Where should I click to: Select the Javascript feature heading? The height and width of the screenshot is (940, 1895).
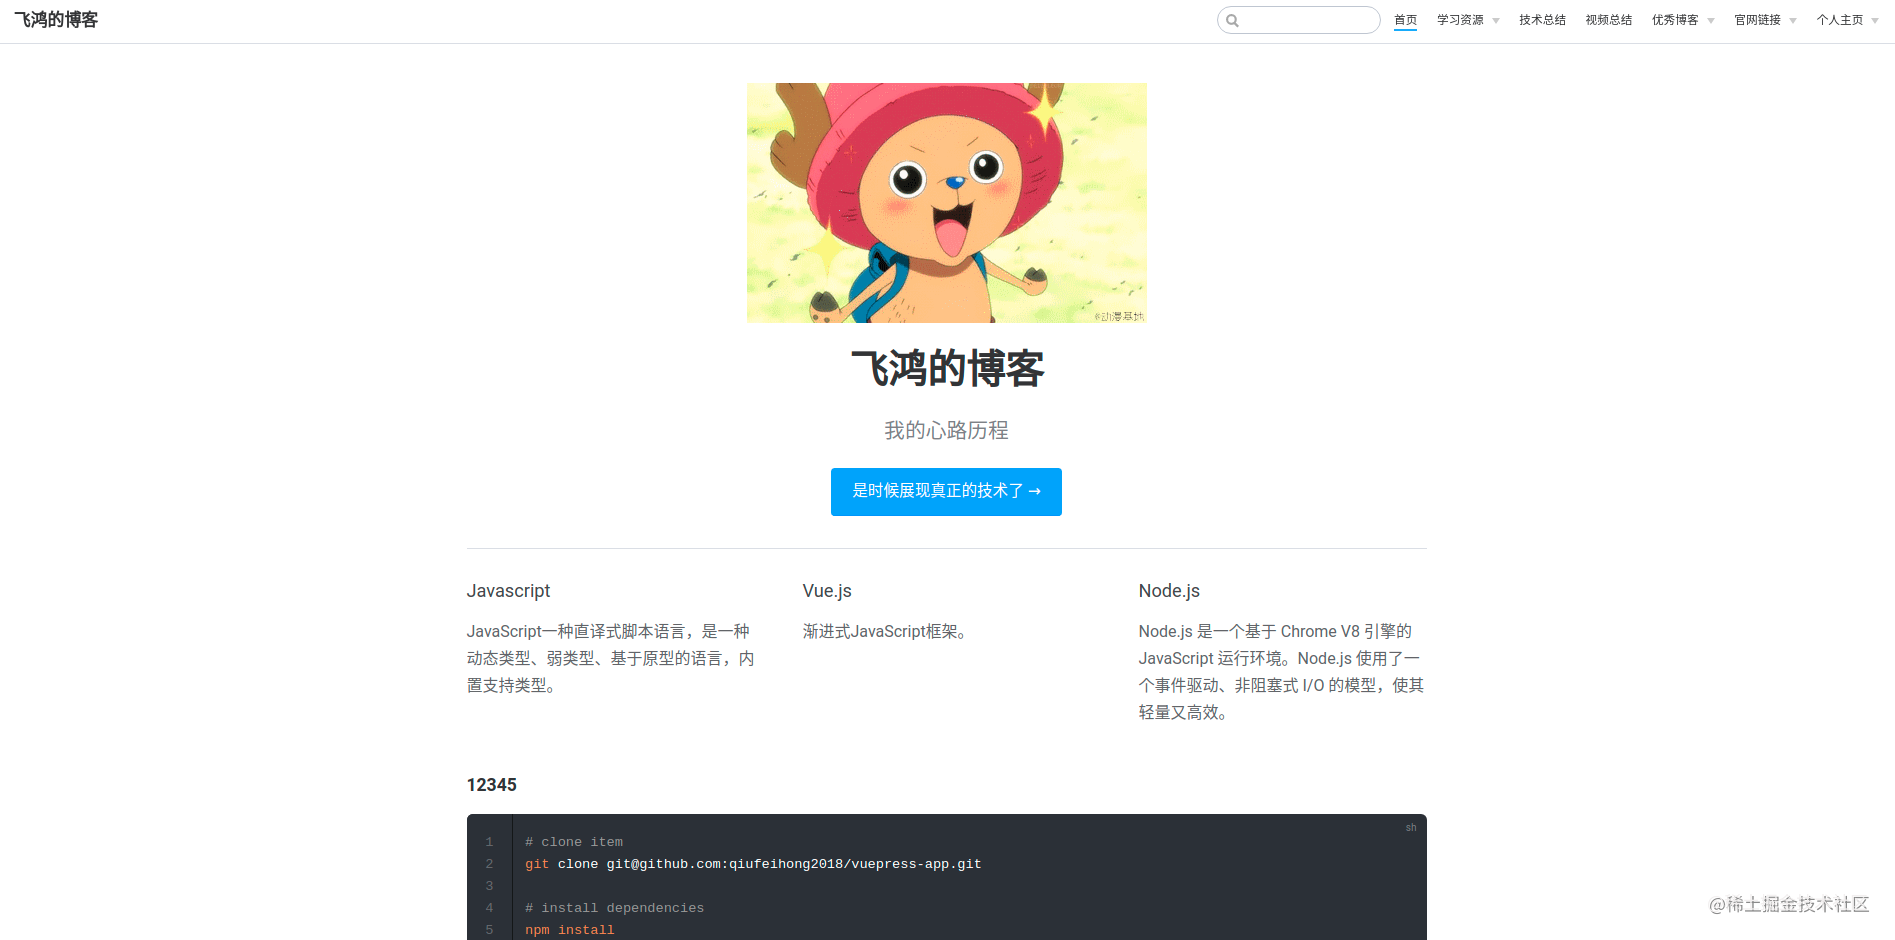[x=508, y=591]
